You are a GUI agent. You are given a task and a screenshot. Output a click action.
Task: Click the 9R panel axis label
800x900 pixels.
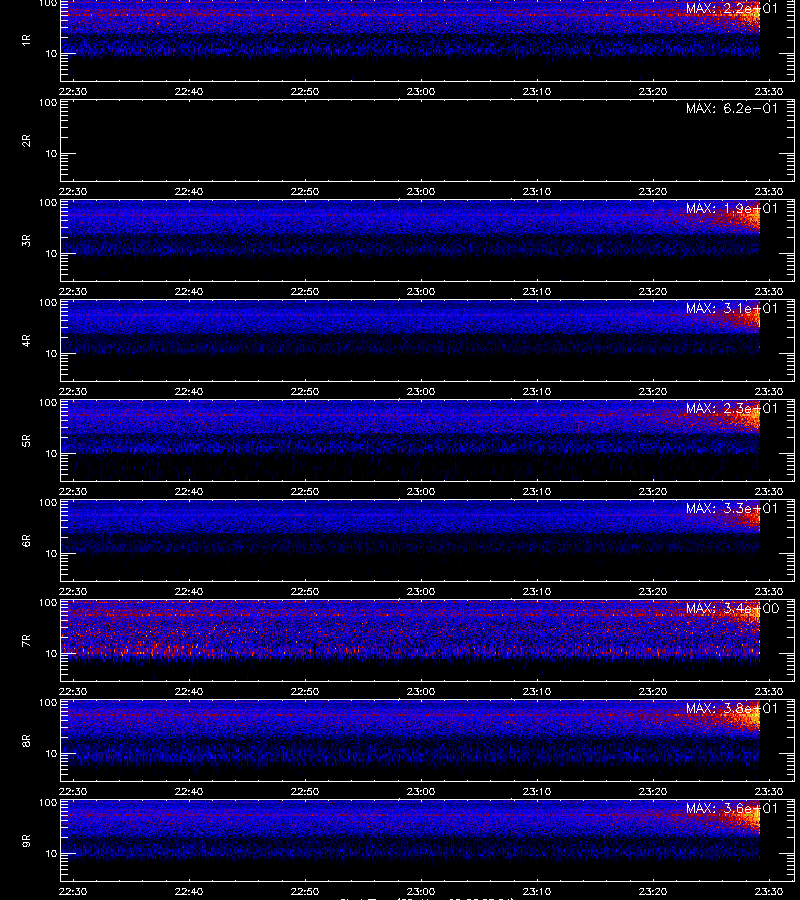[x=26, y=840]
